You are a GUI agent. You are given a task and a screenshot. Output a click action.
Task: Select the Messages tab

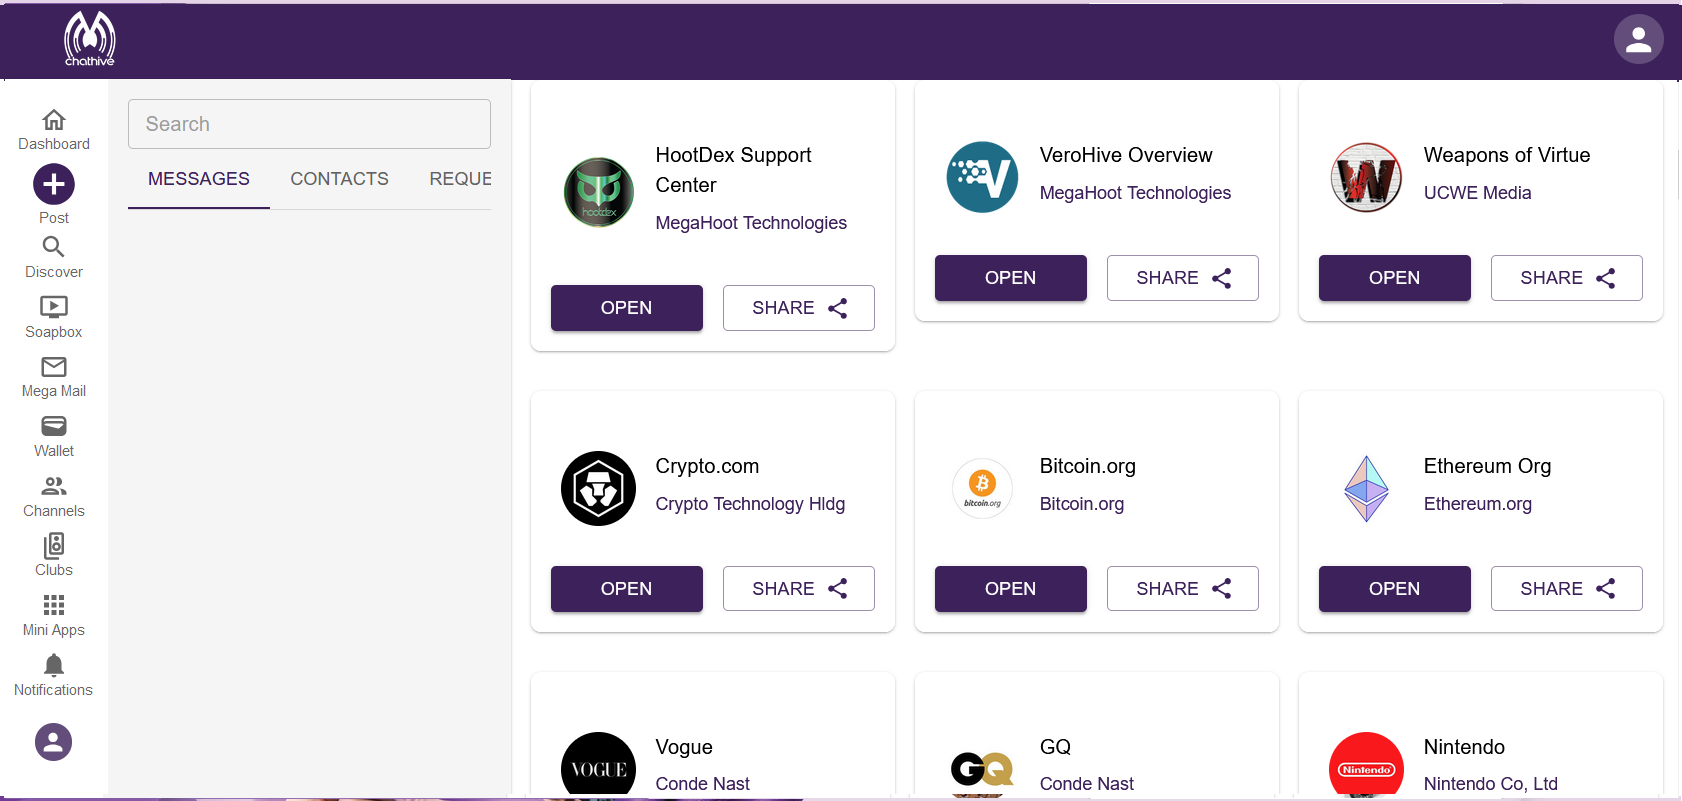click(199, 179)
